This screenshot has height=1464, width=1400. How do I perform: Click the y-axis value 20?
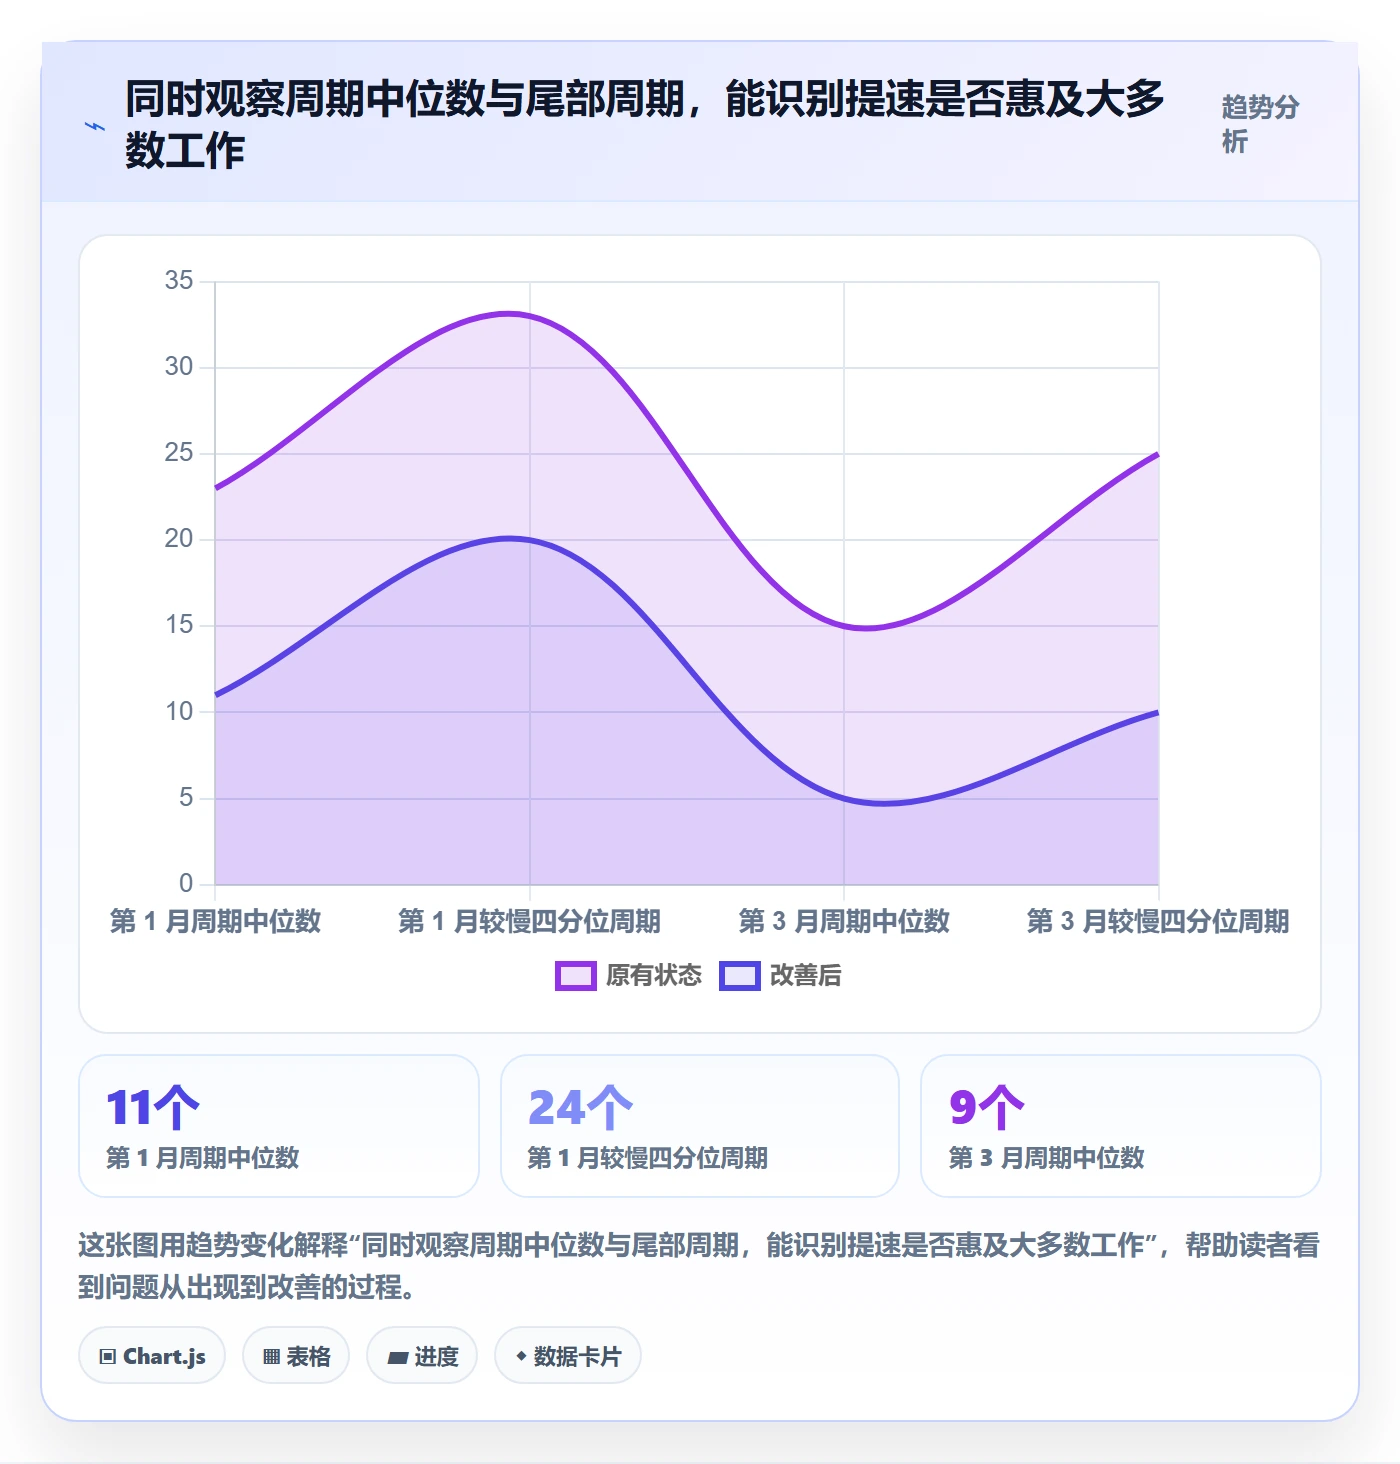[179, 538]
